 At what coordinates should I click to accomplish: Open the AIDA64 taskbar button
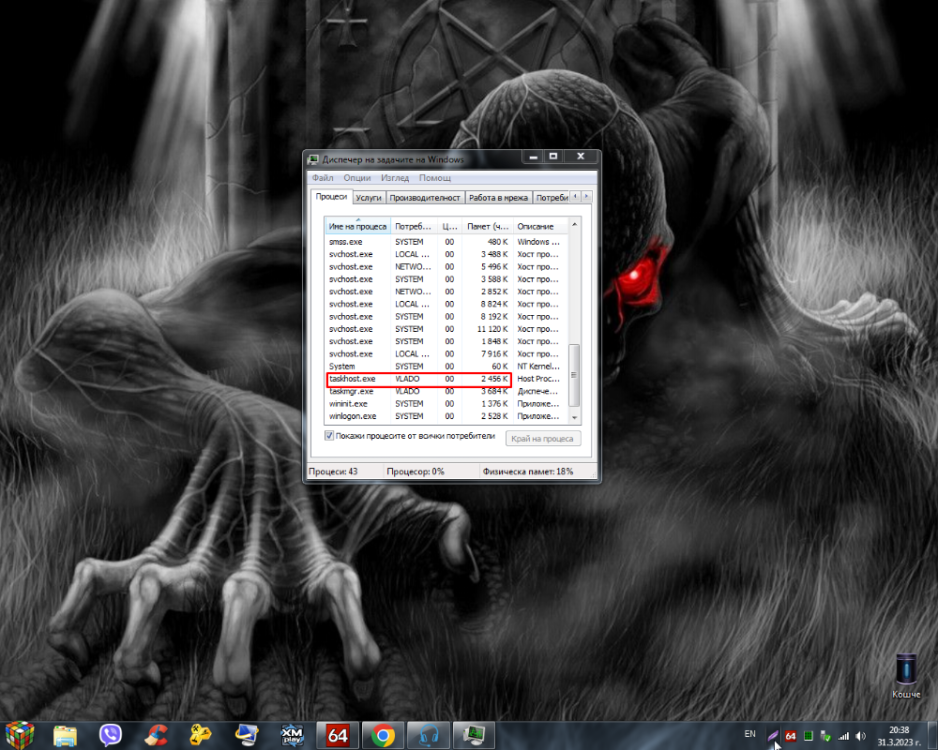pyautogui.click(x=337, y=736)
